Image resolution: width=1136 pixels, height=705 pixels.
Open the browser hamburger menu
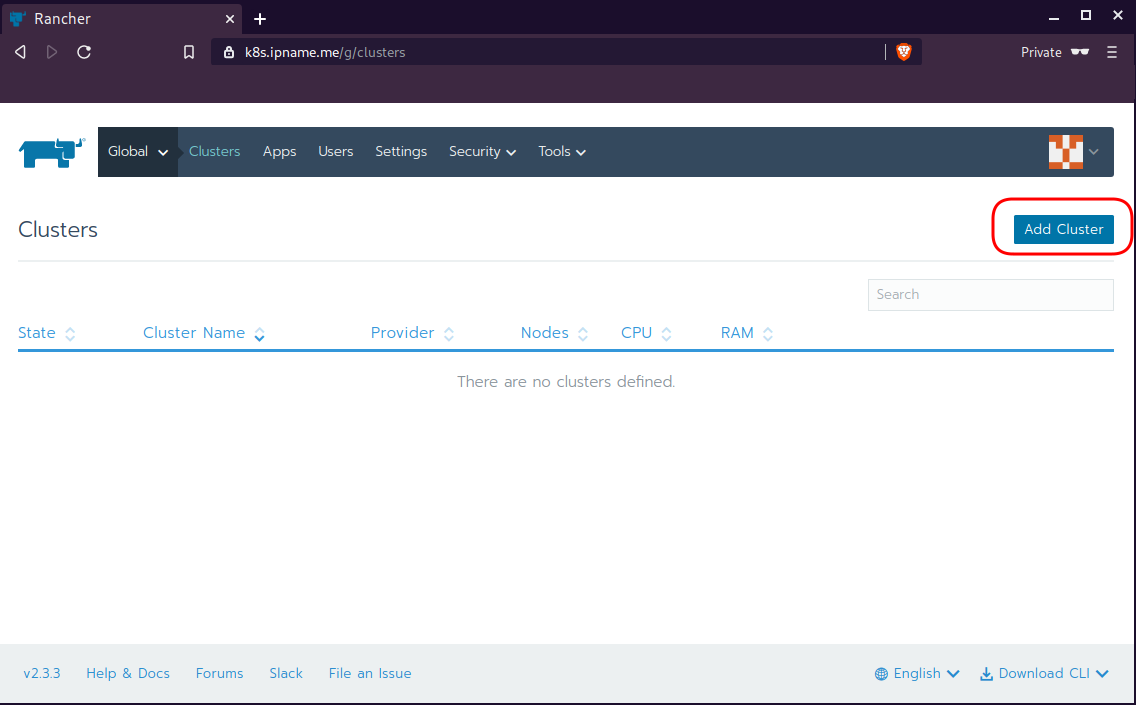[1112, 52]
